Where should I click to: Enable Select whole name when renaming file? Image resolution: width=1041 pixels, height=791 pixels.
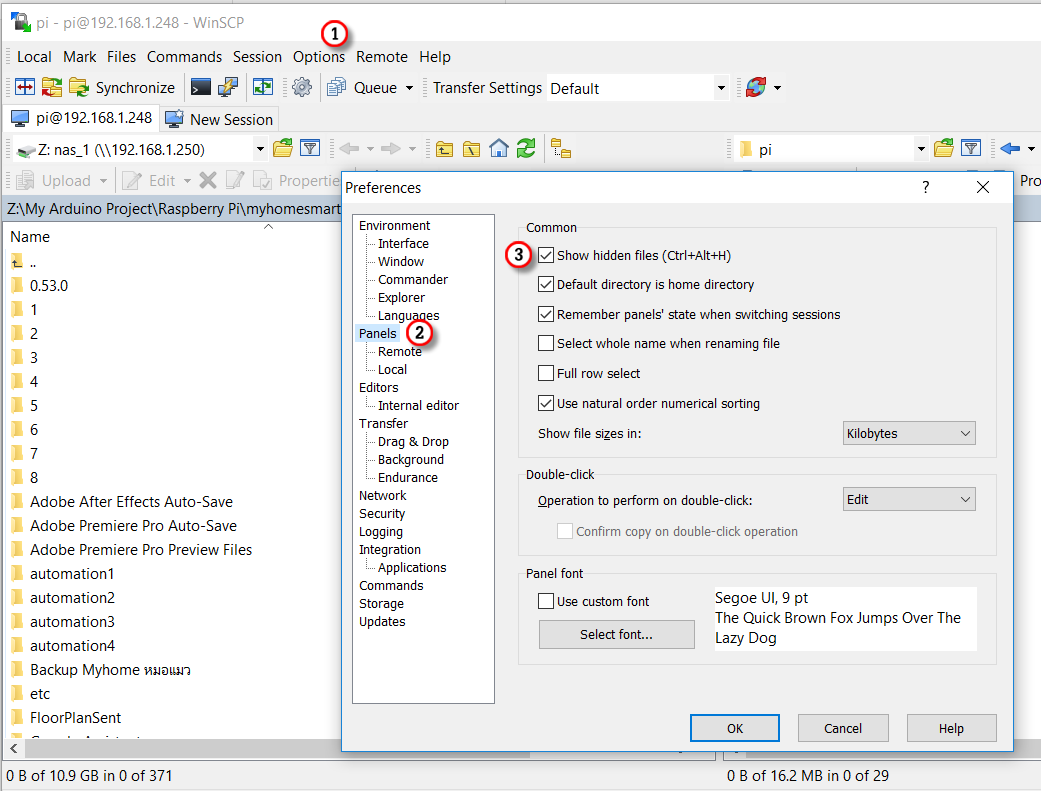coord(546,343)
